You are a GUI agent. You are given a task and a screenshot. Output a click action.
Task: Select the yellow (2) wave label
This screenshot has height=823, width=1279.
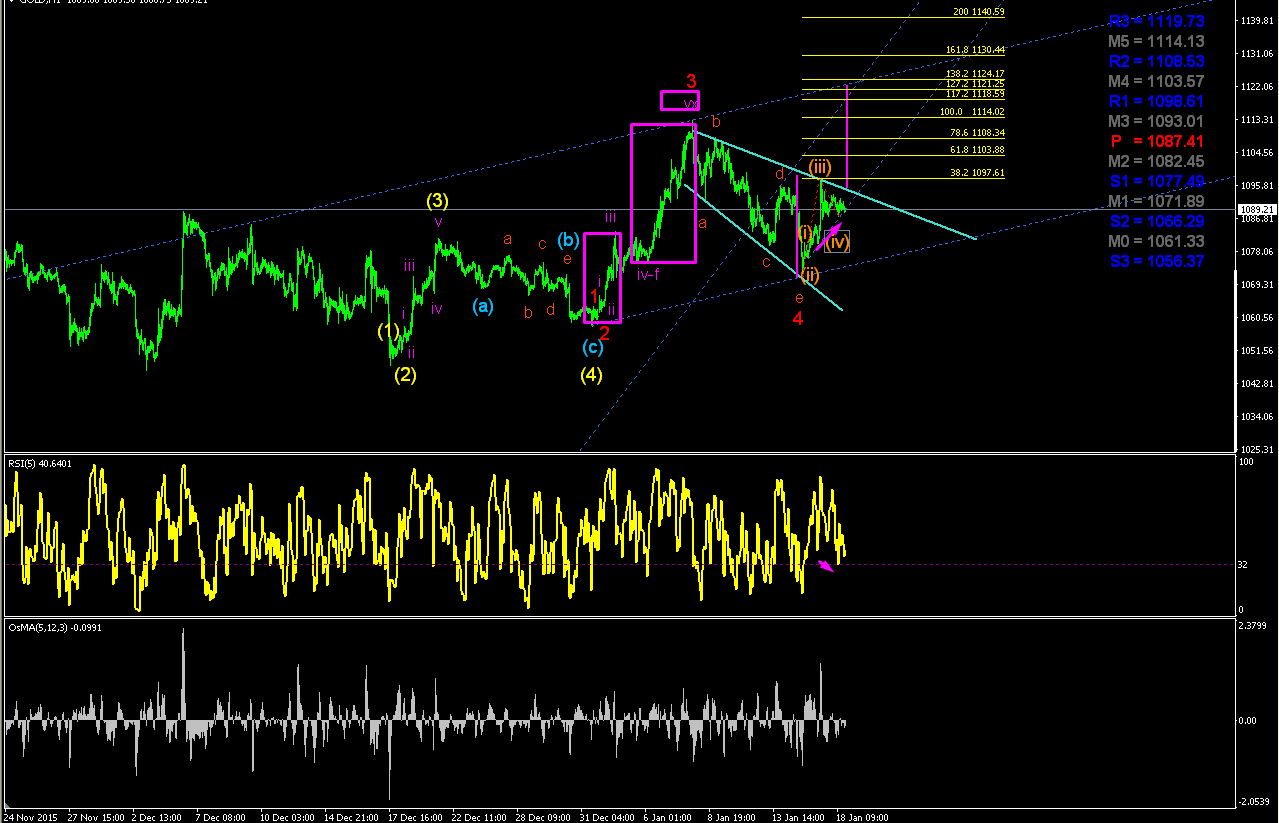coord(405,375)
